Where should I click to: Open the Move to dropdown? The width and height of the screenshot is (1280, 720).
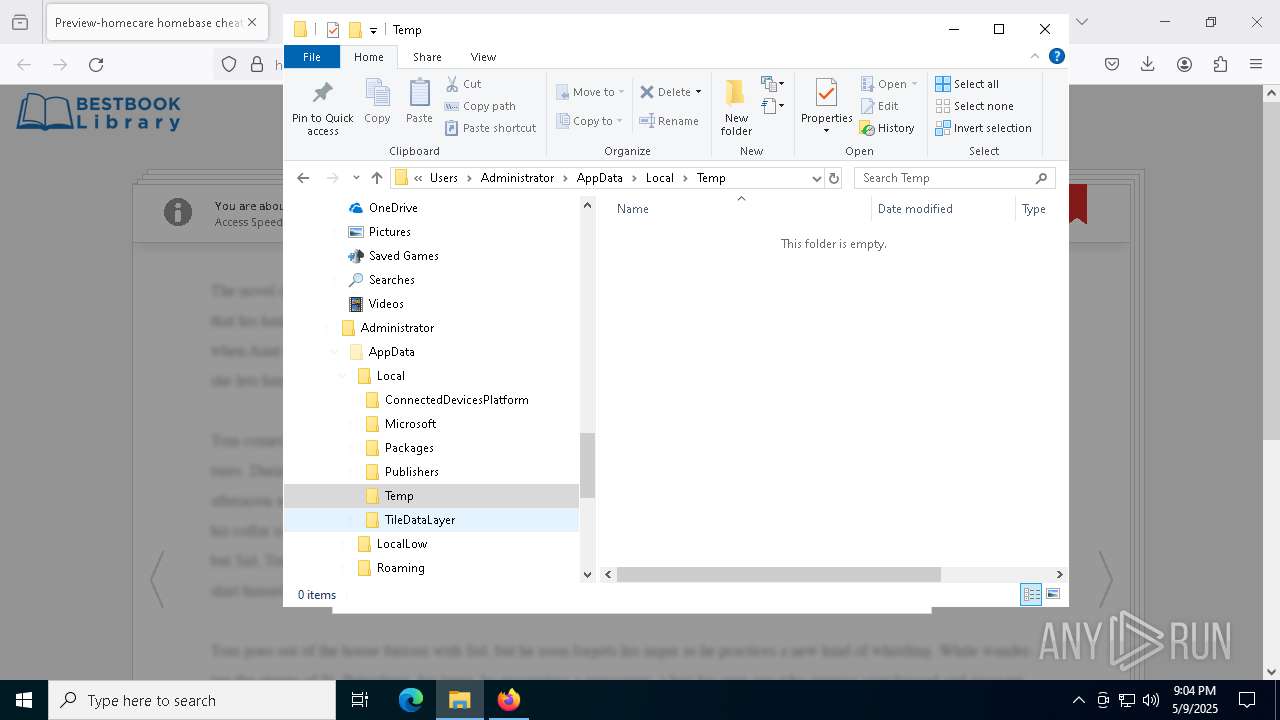click(x=590, y=92)
